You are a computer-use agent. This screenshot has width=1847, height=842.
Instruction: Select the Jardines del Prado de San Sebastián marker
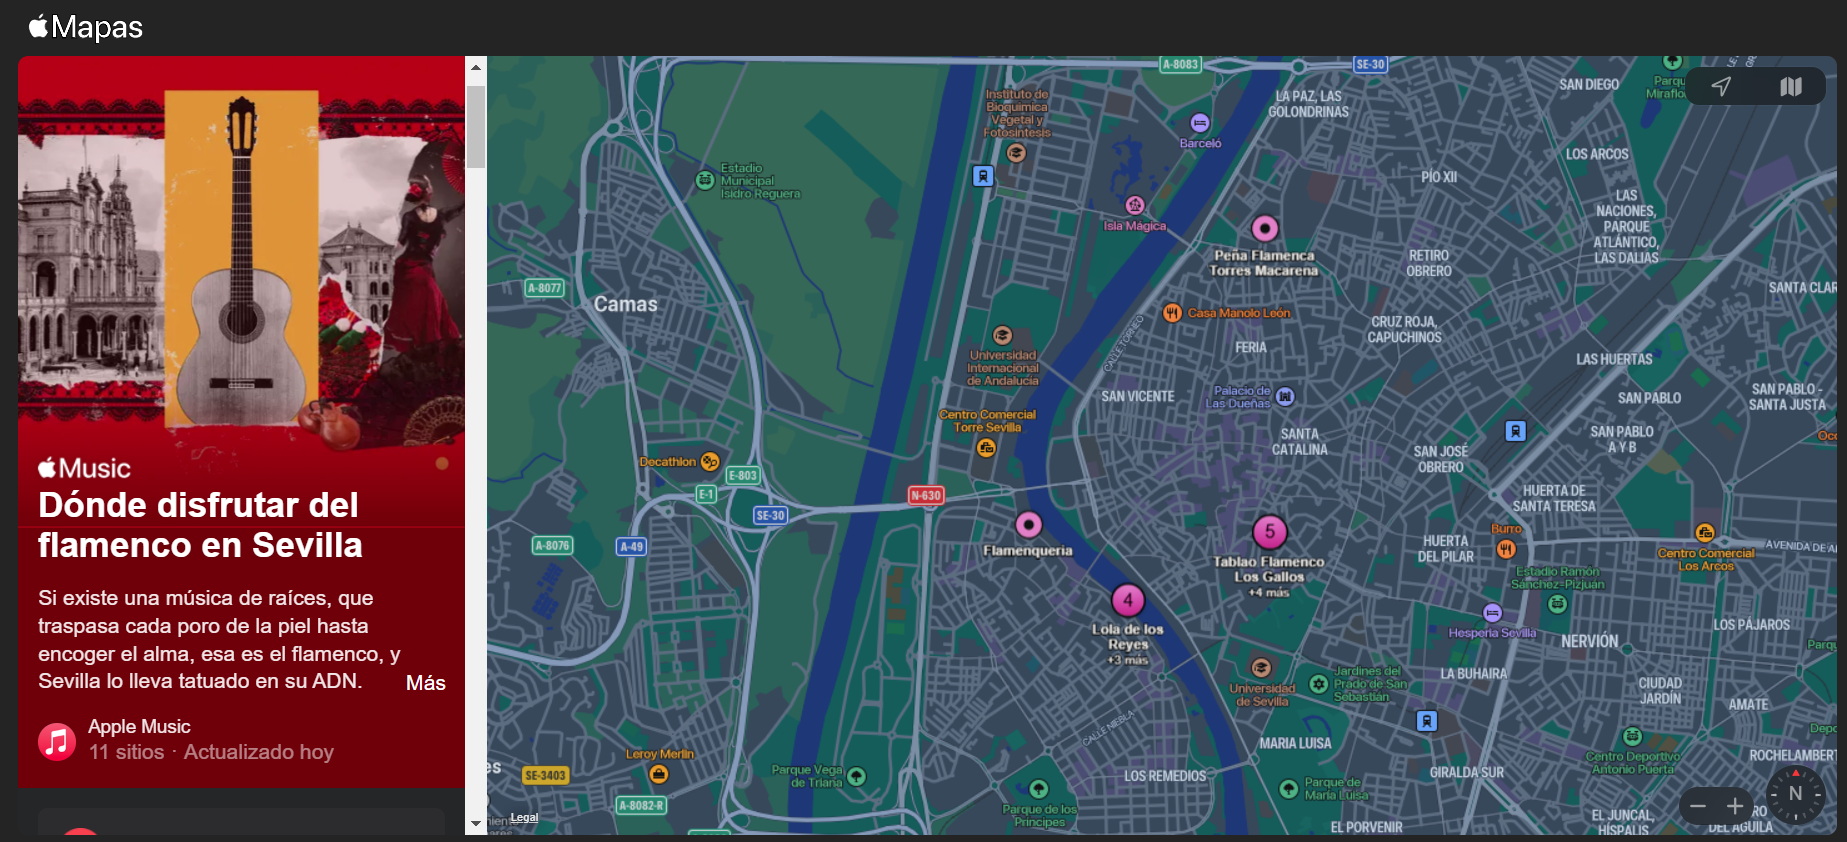tap(1319, 684)
